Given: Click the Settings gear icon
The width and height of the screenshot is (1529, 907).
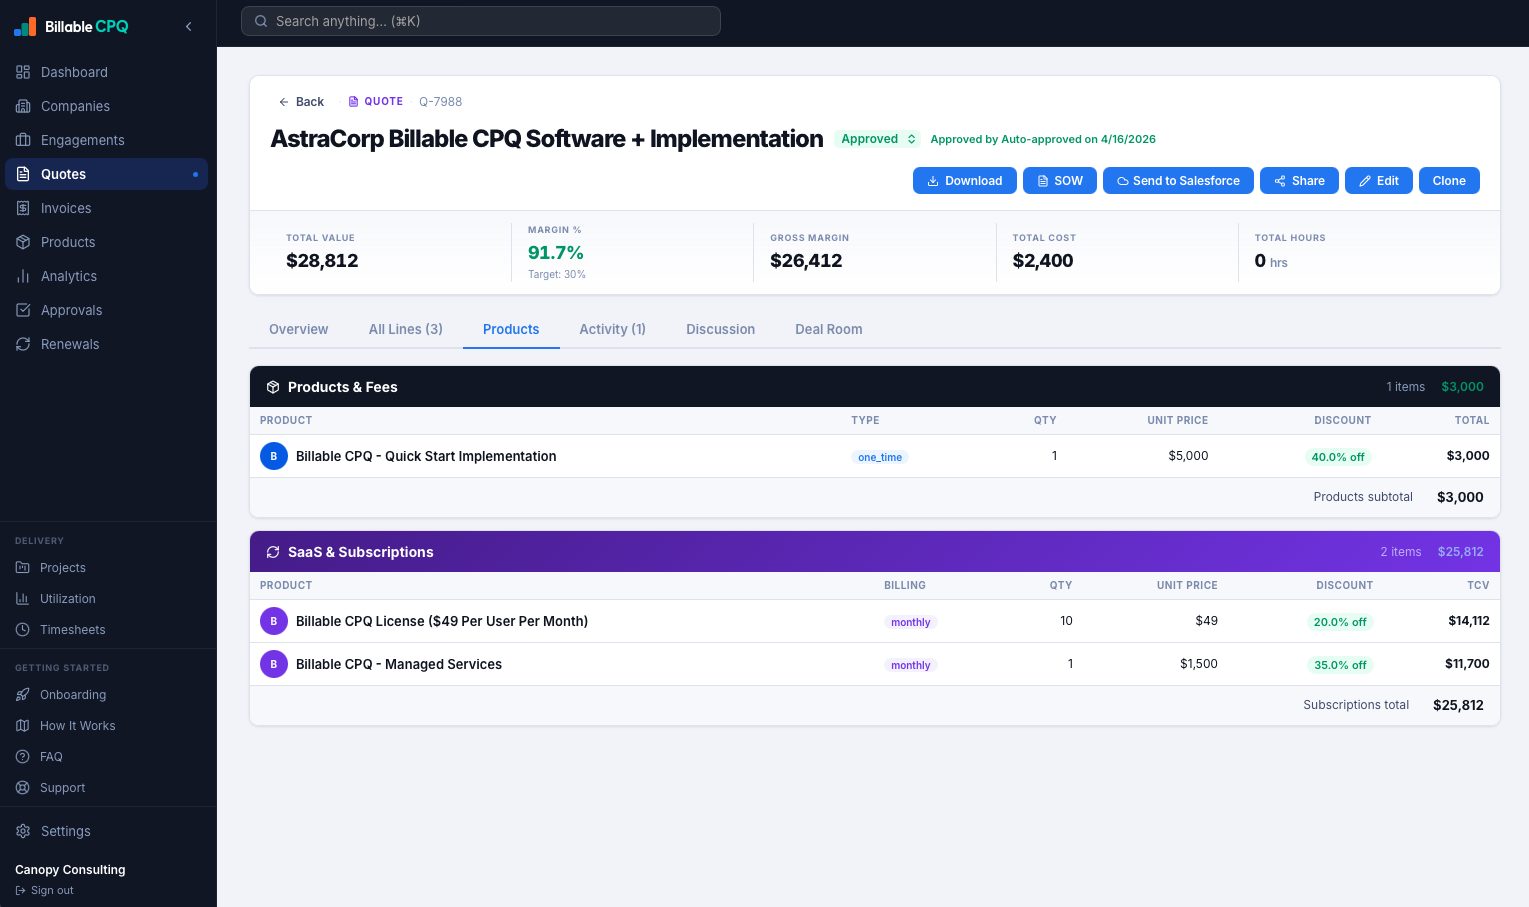Looking at the screenshot, I should tap(23, 831).
